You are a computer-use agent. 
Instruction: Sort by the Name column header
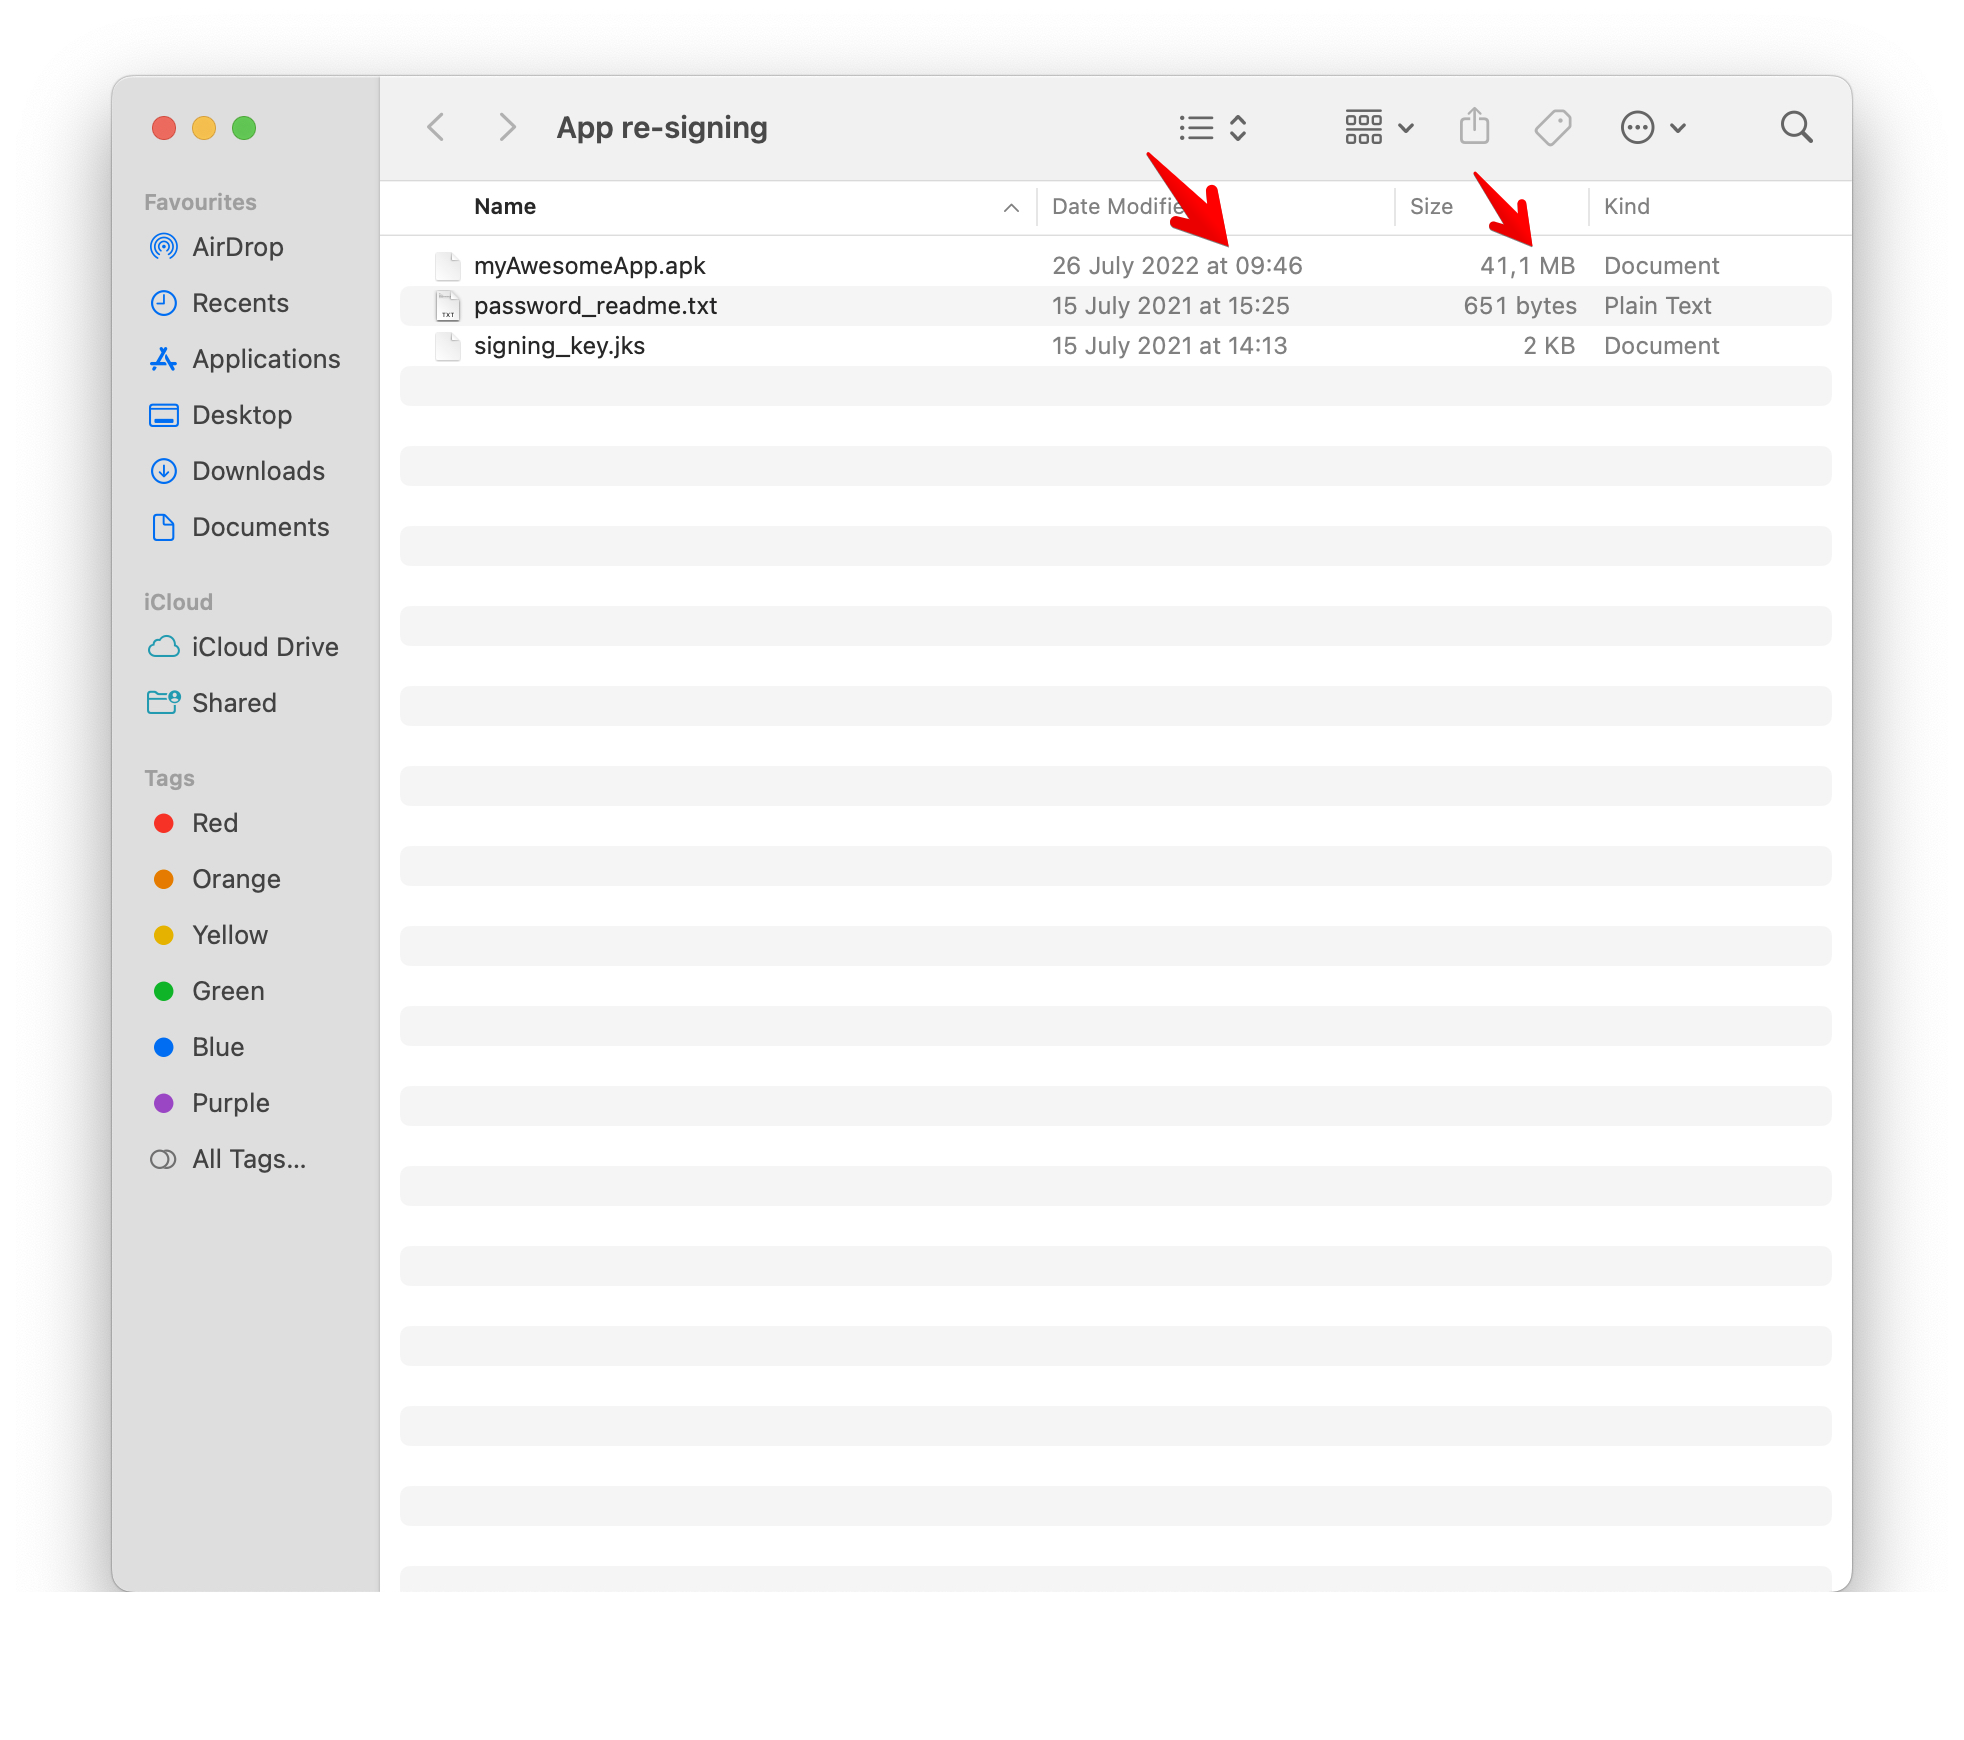pos(505,206)
